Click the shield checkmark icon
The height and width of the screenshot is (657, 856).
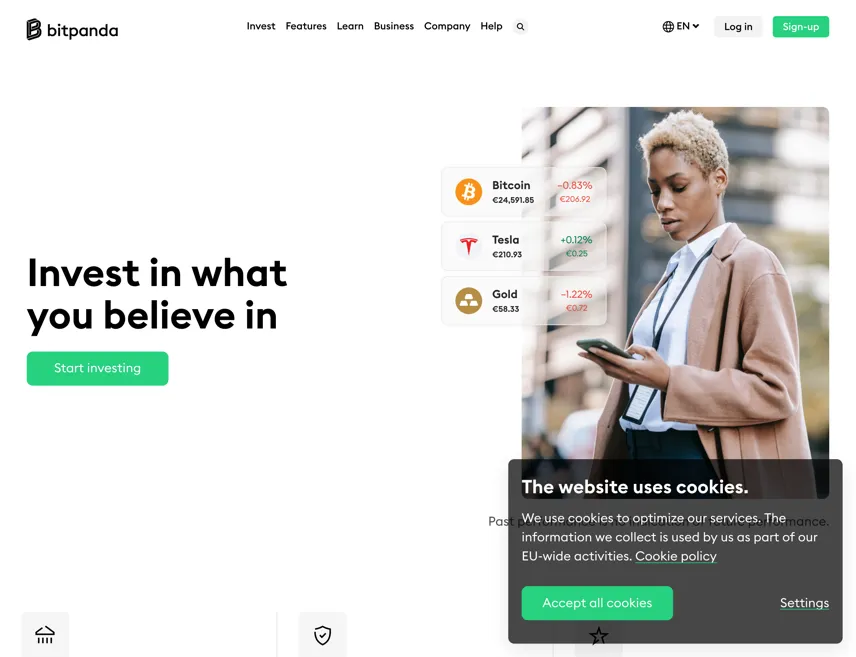click(x=323, y=635)
